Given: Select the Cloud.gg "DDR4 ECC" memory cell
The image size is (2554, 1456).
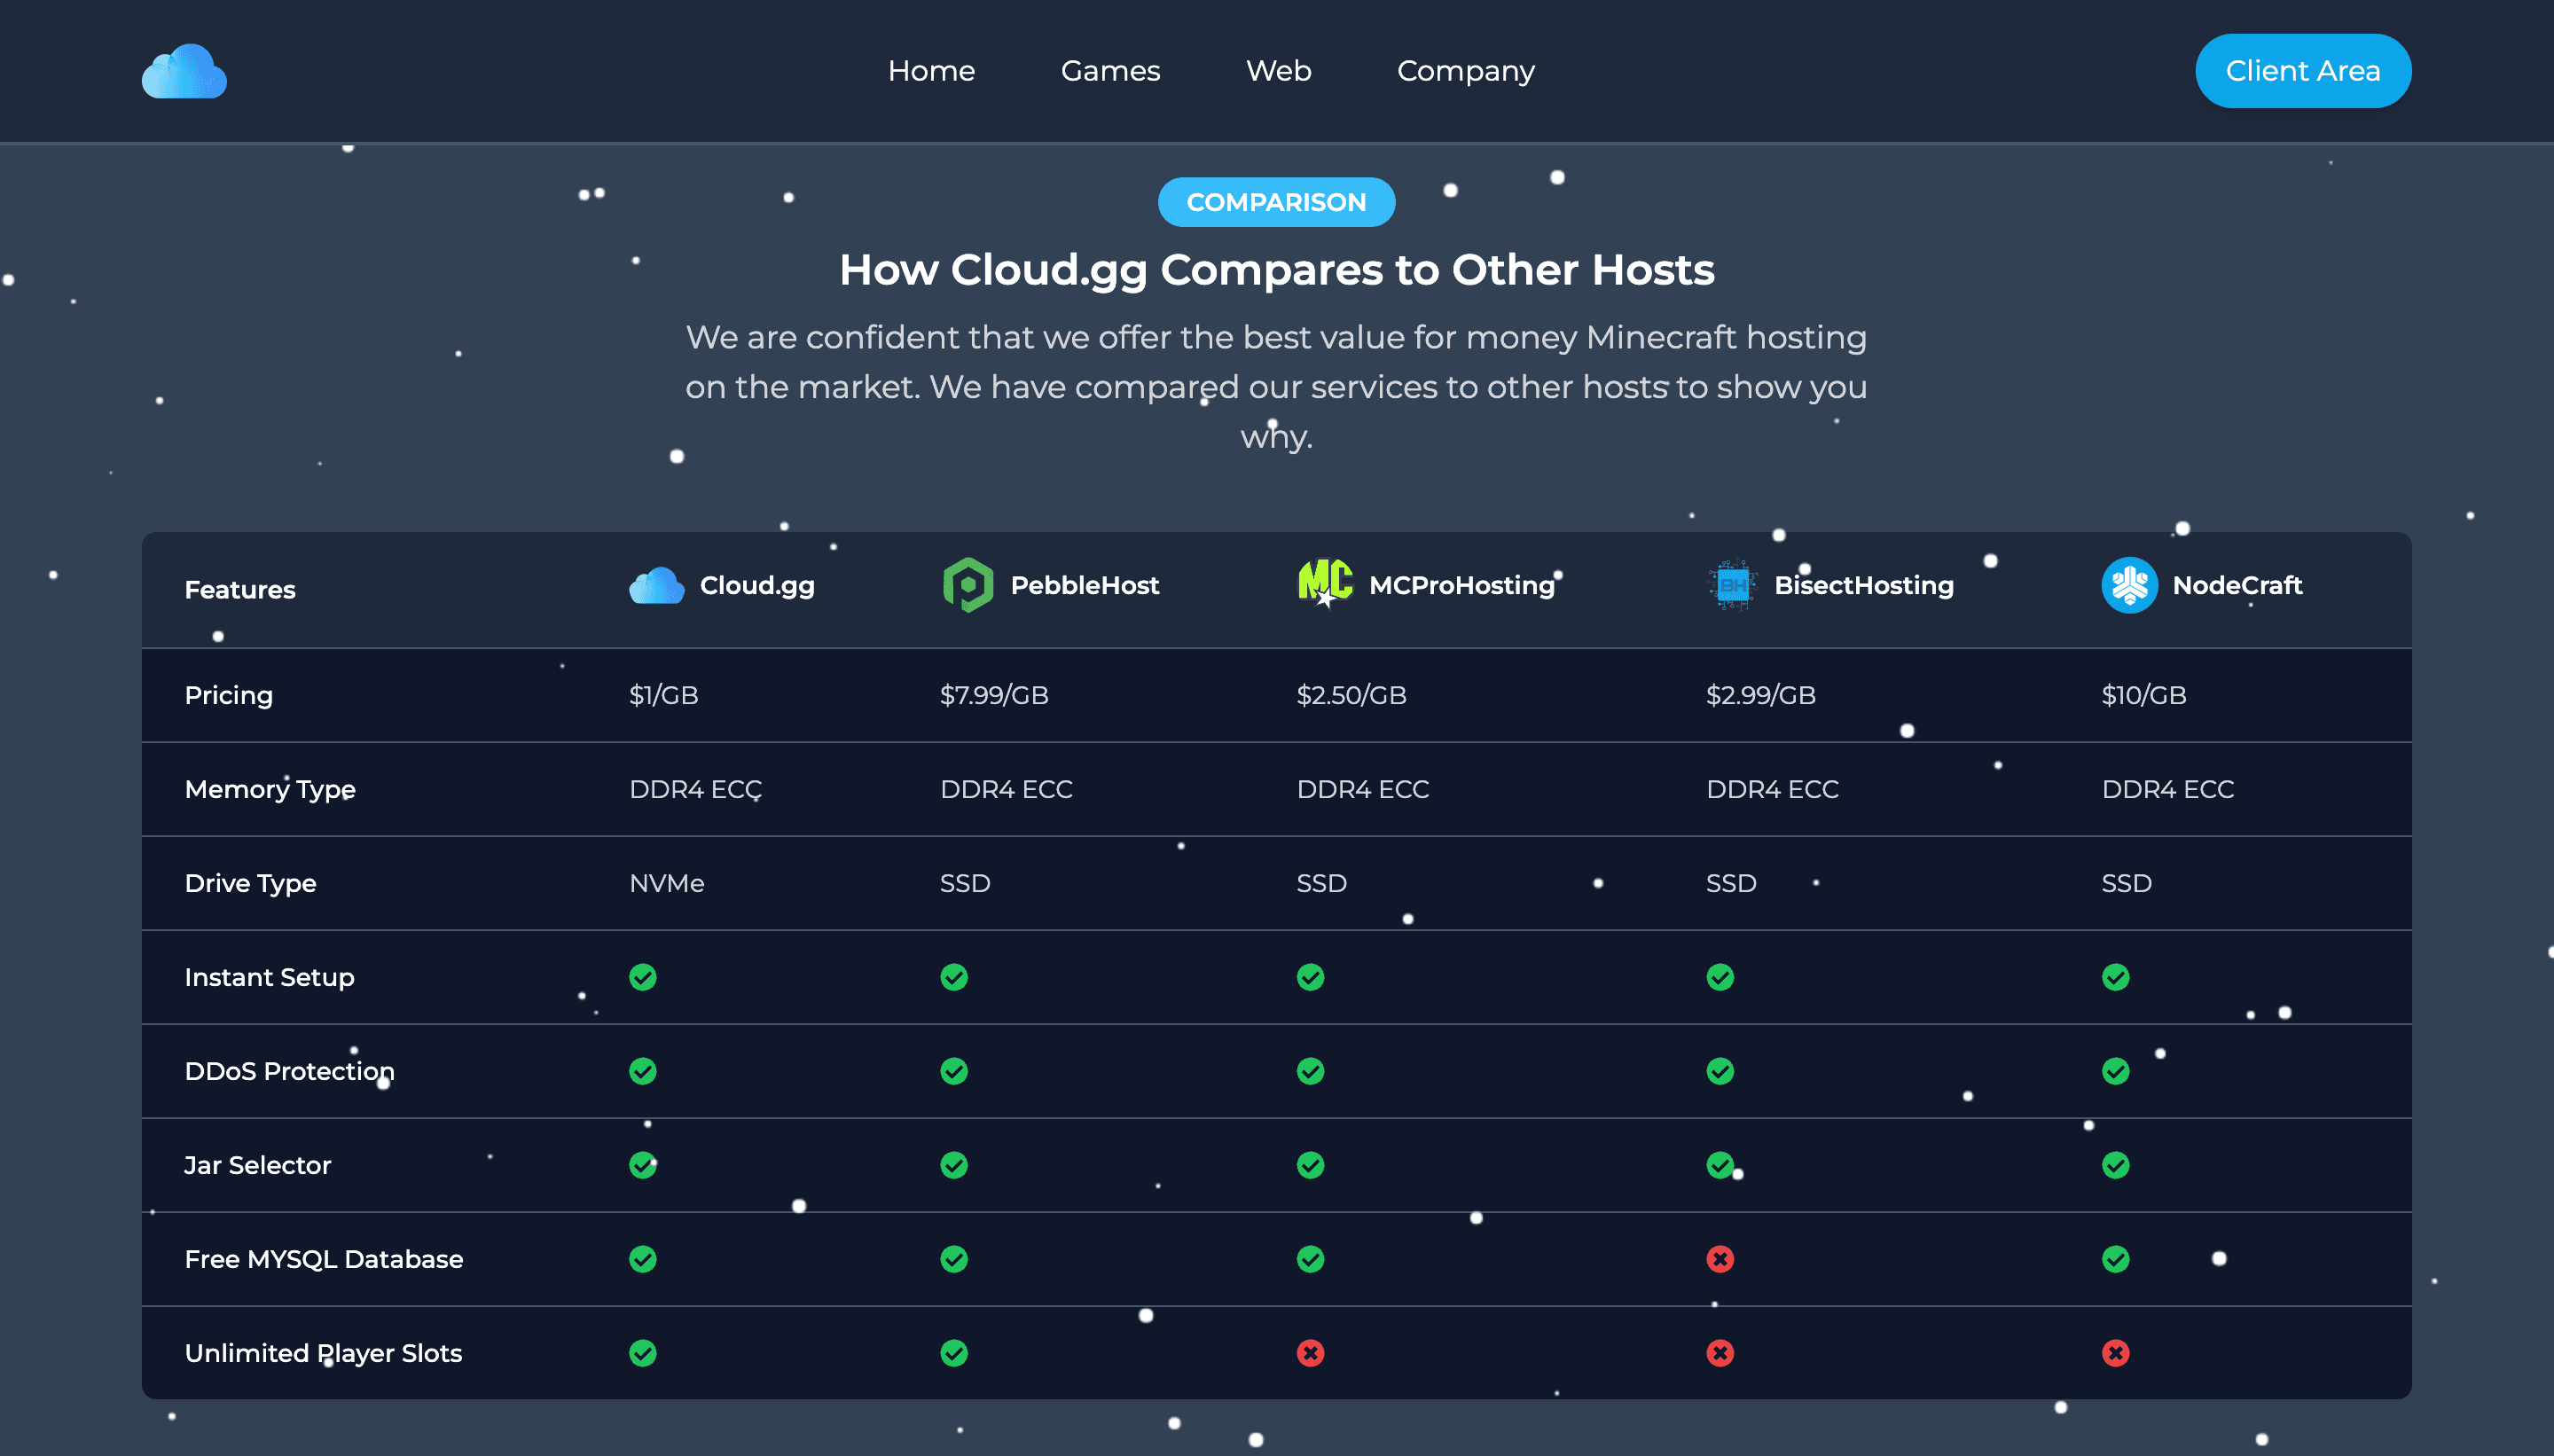Looking at the screenshot, I should pos(695,789).
